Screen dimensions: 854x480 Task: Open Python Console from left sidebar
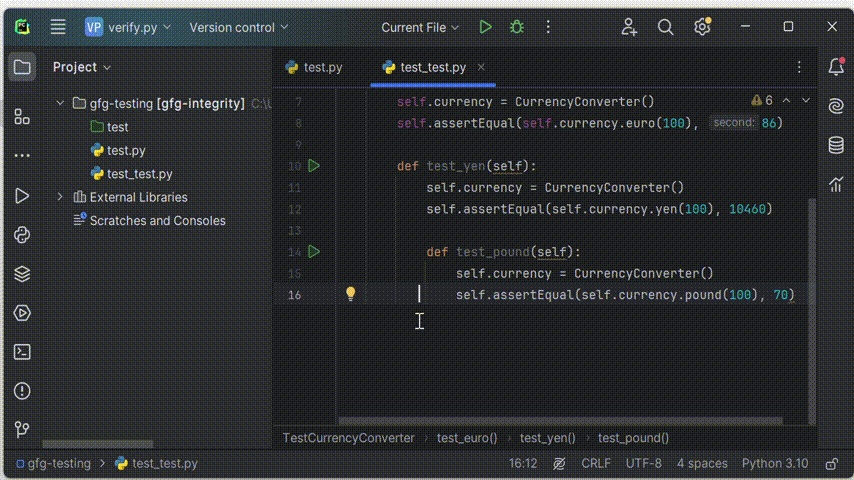22,235
